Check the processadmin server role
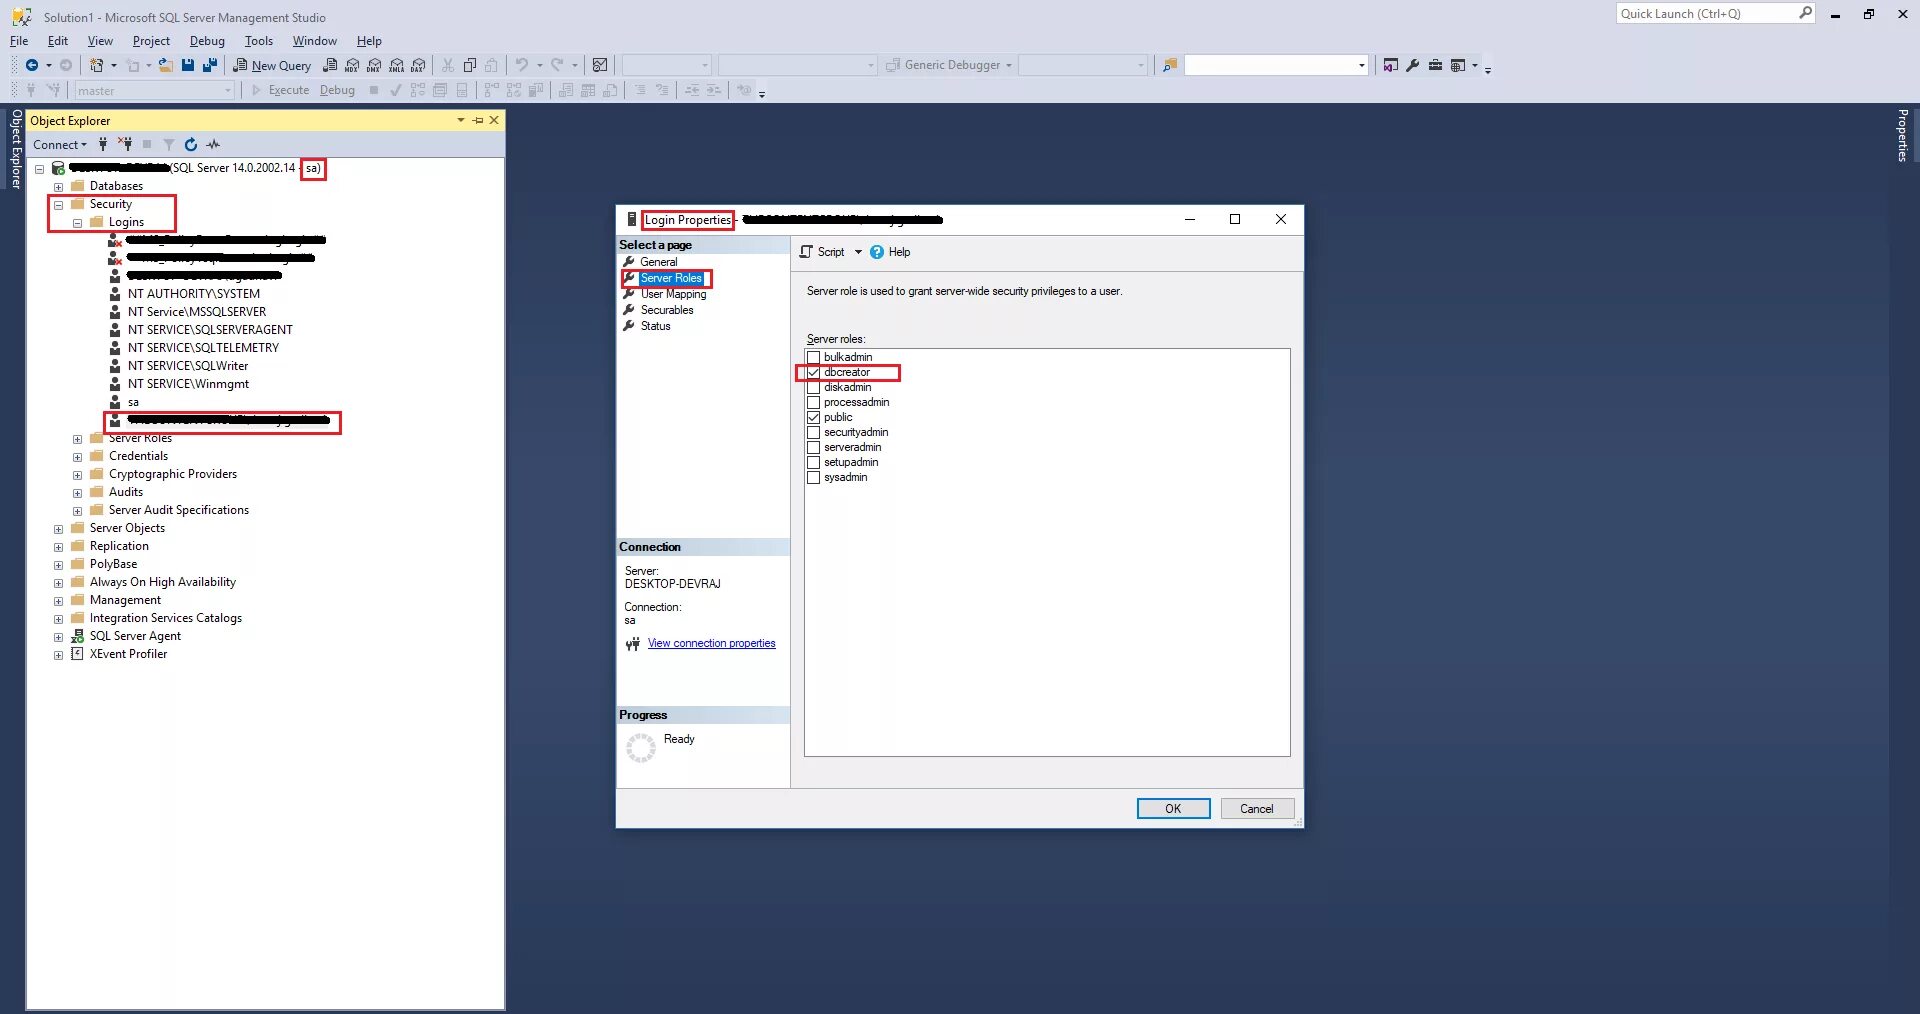Image resolution: width=1920 pixels, height=1014 pixels. [813, 402]
